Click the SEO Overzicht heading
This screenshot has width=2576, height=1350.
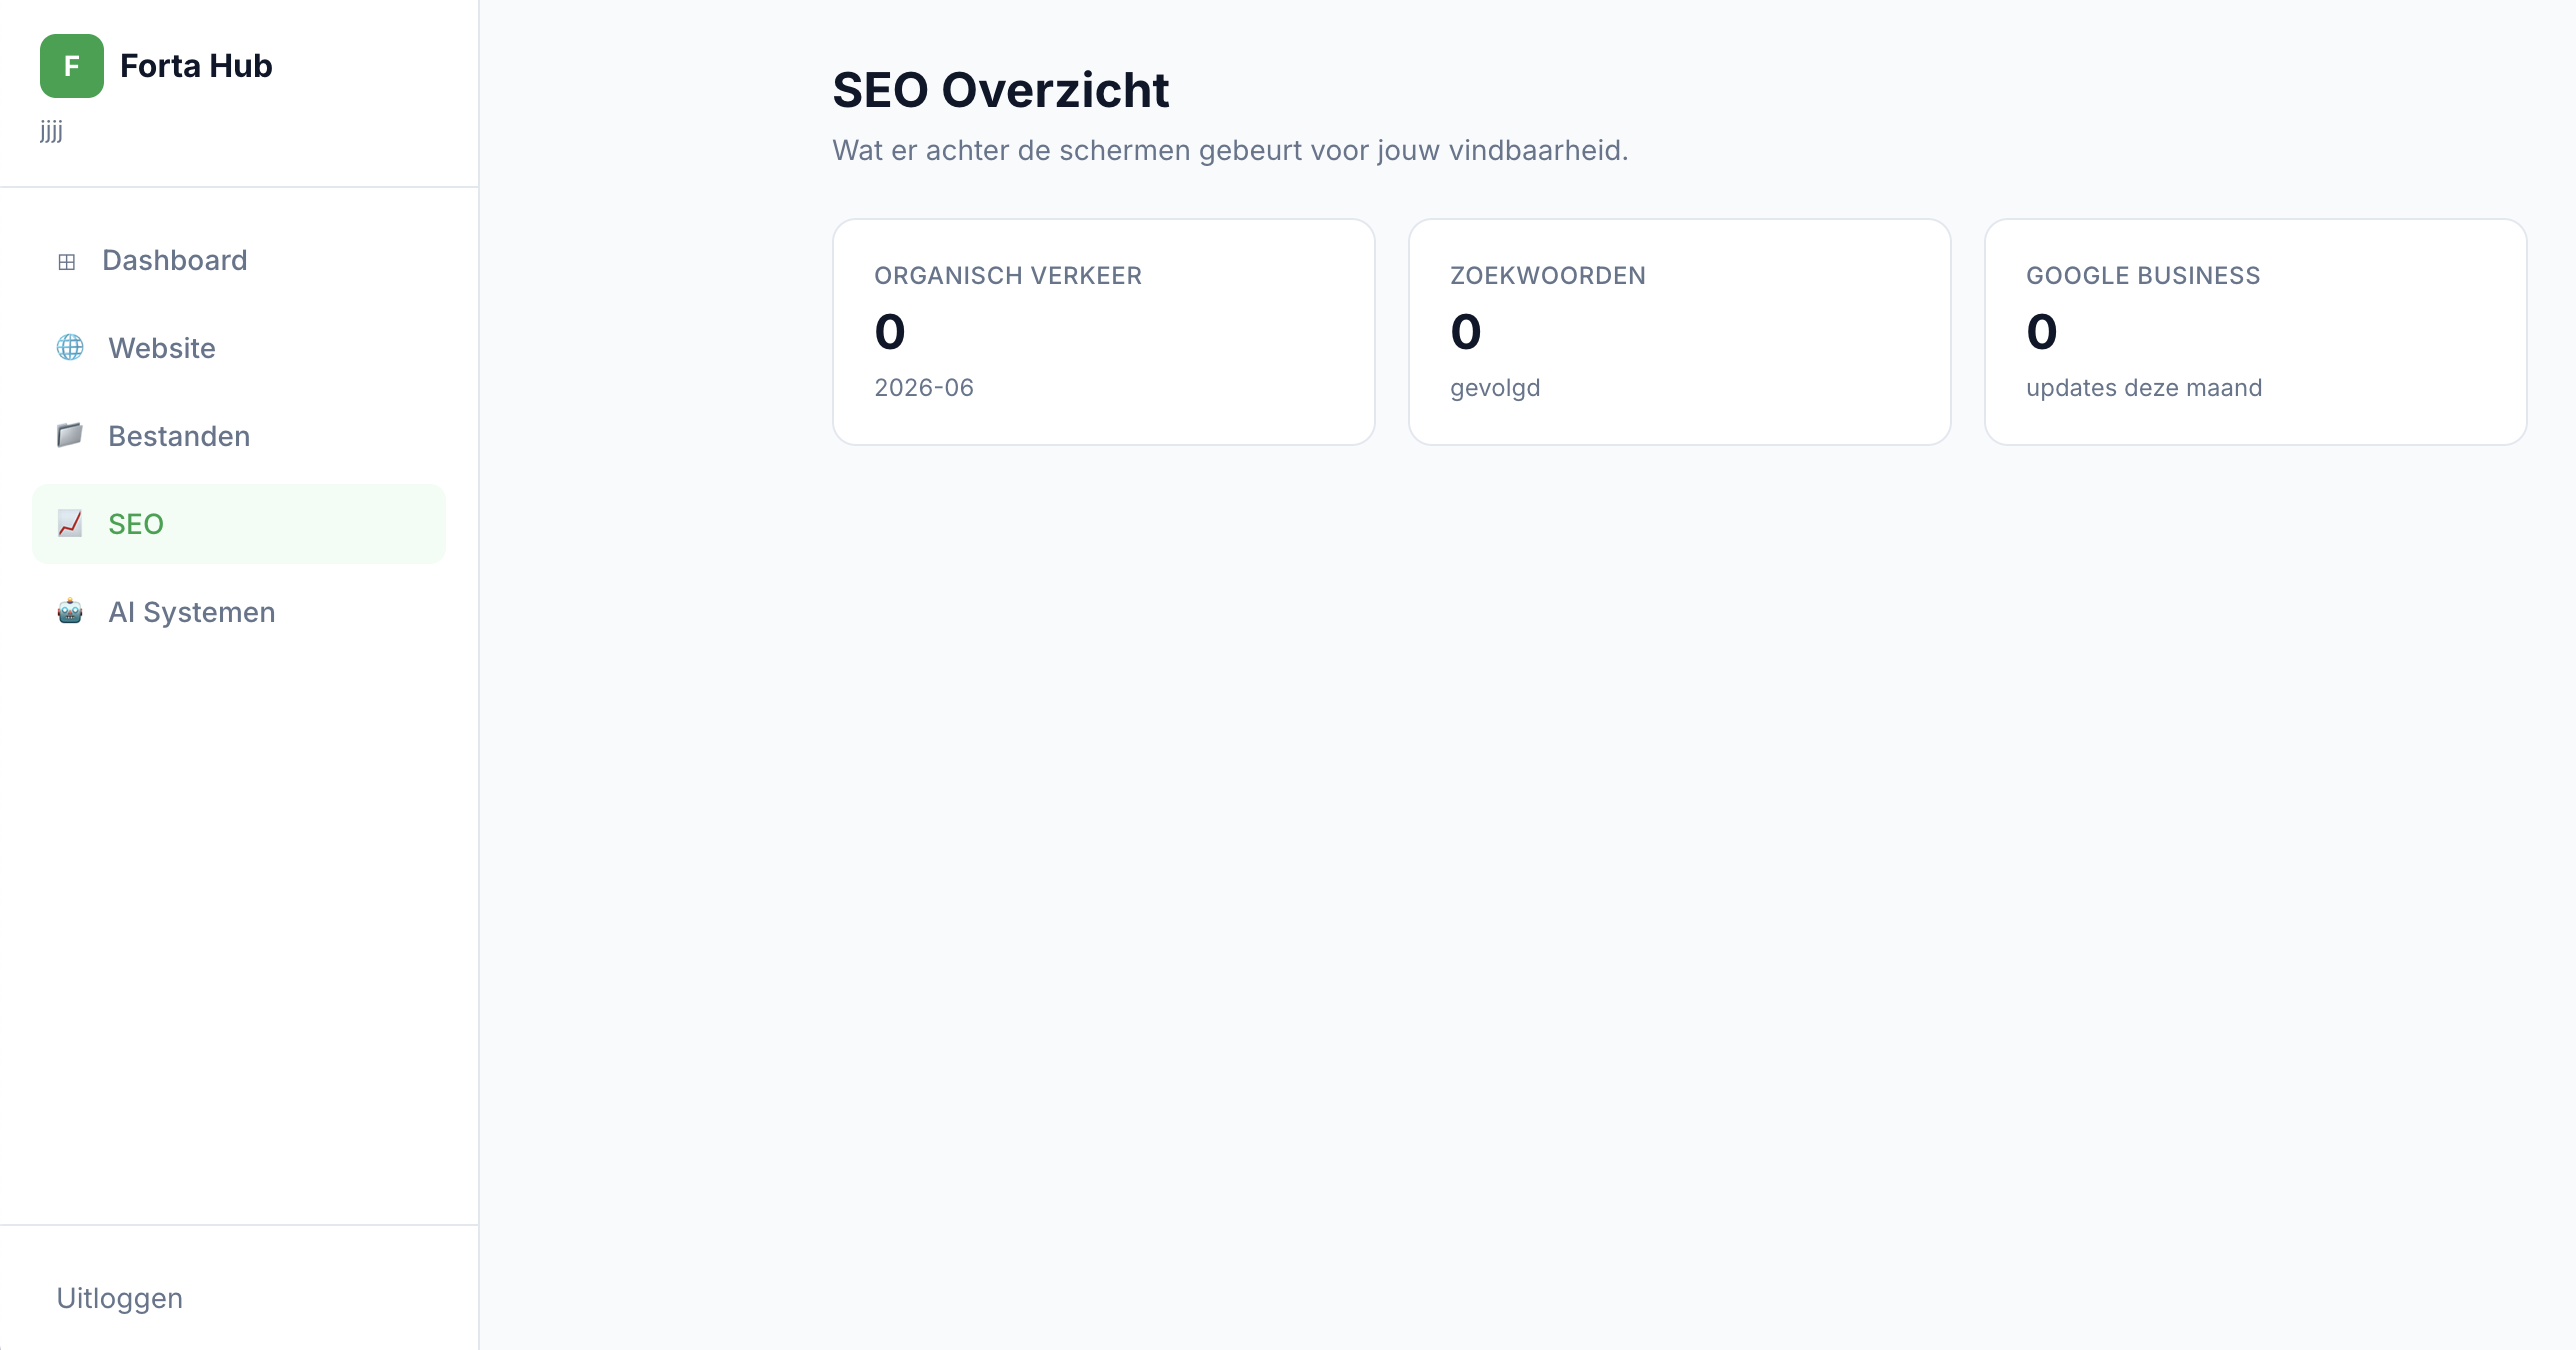[1001, 90]
